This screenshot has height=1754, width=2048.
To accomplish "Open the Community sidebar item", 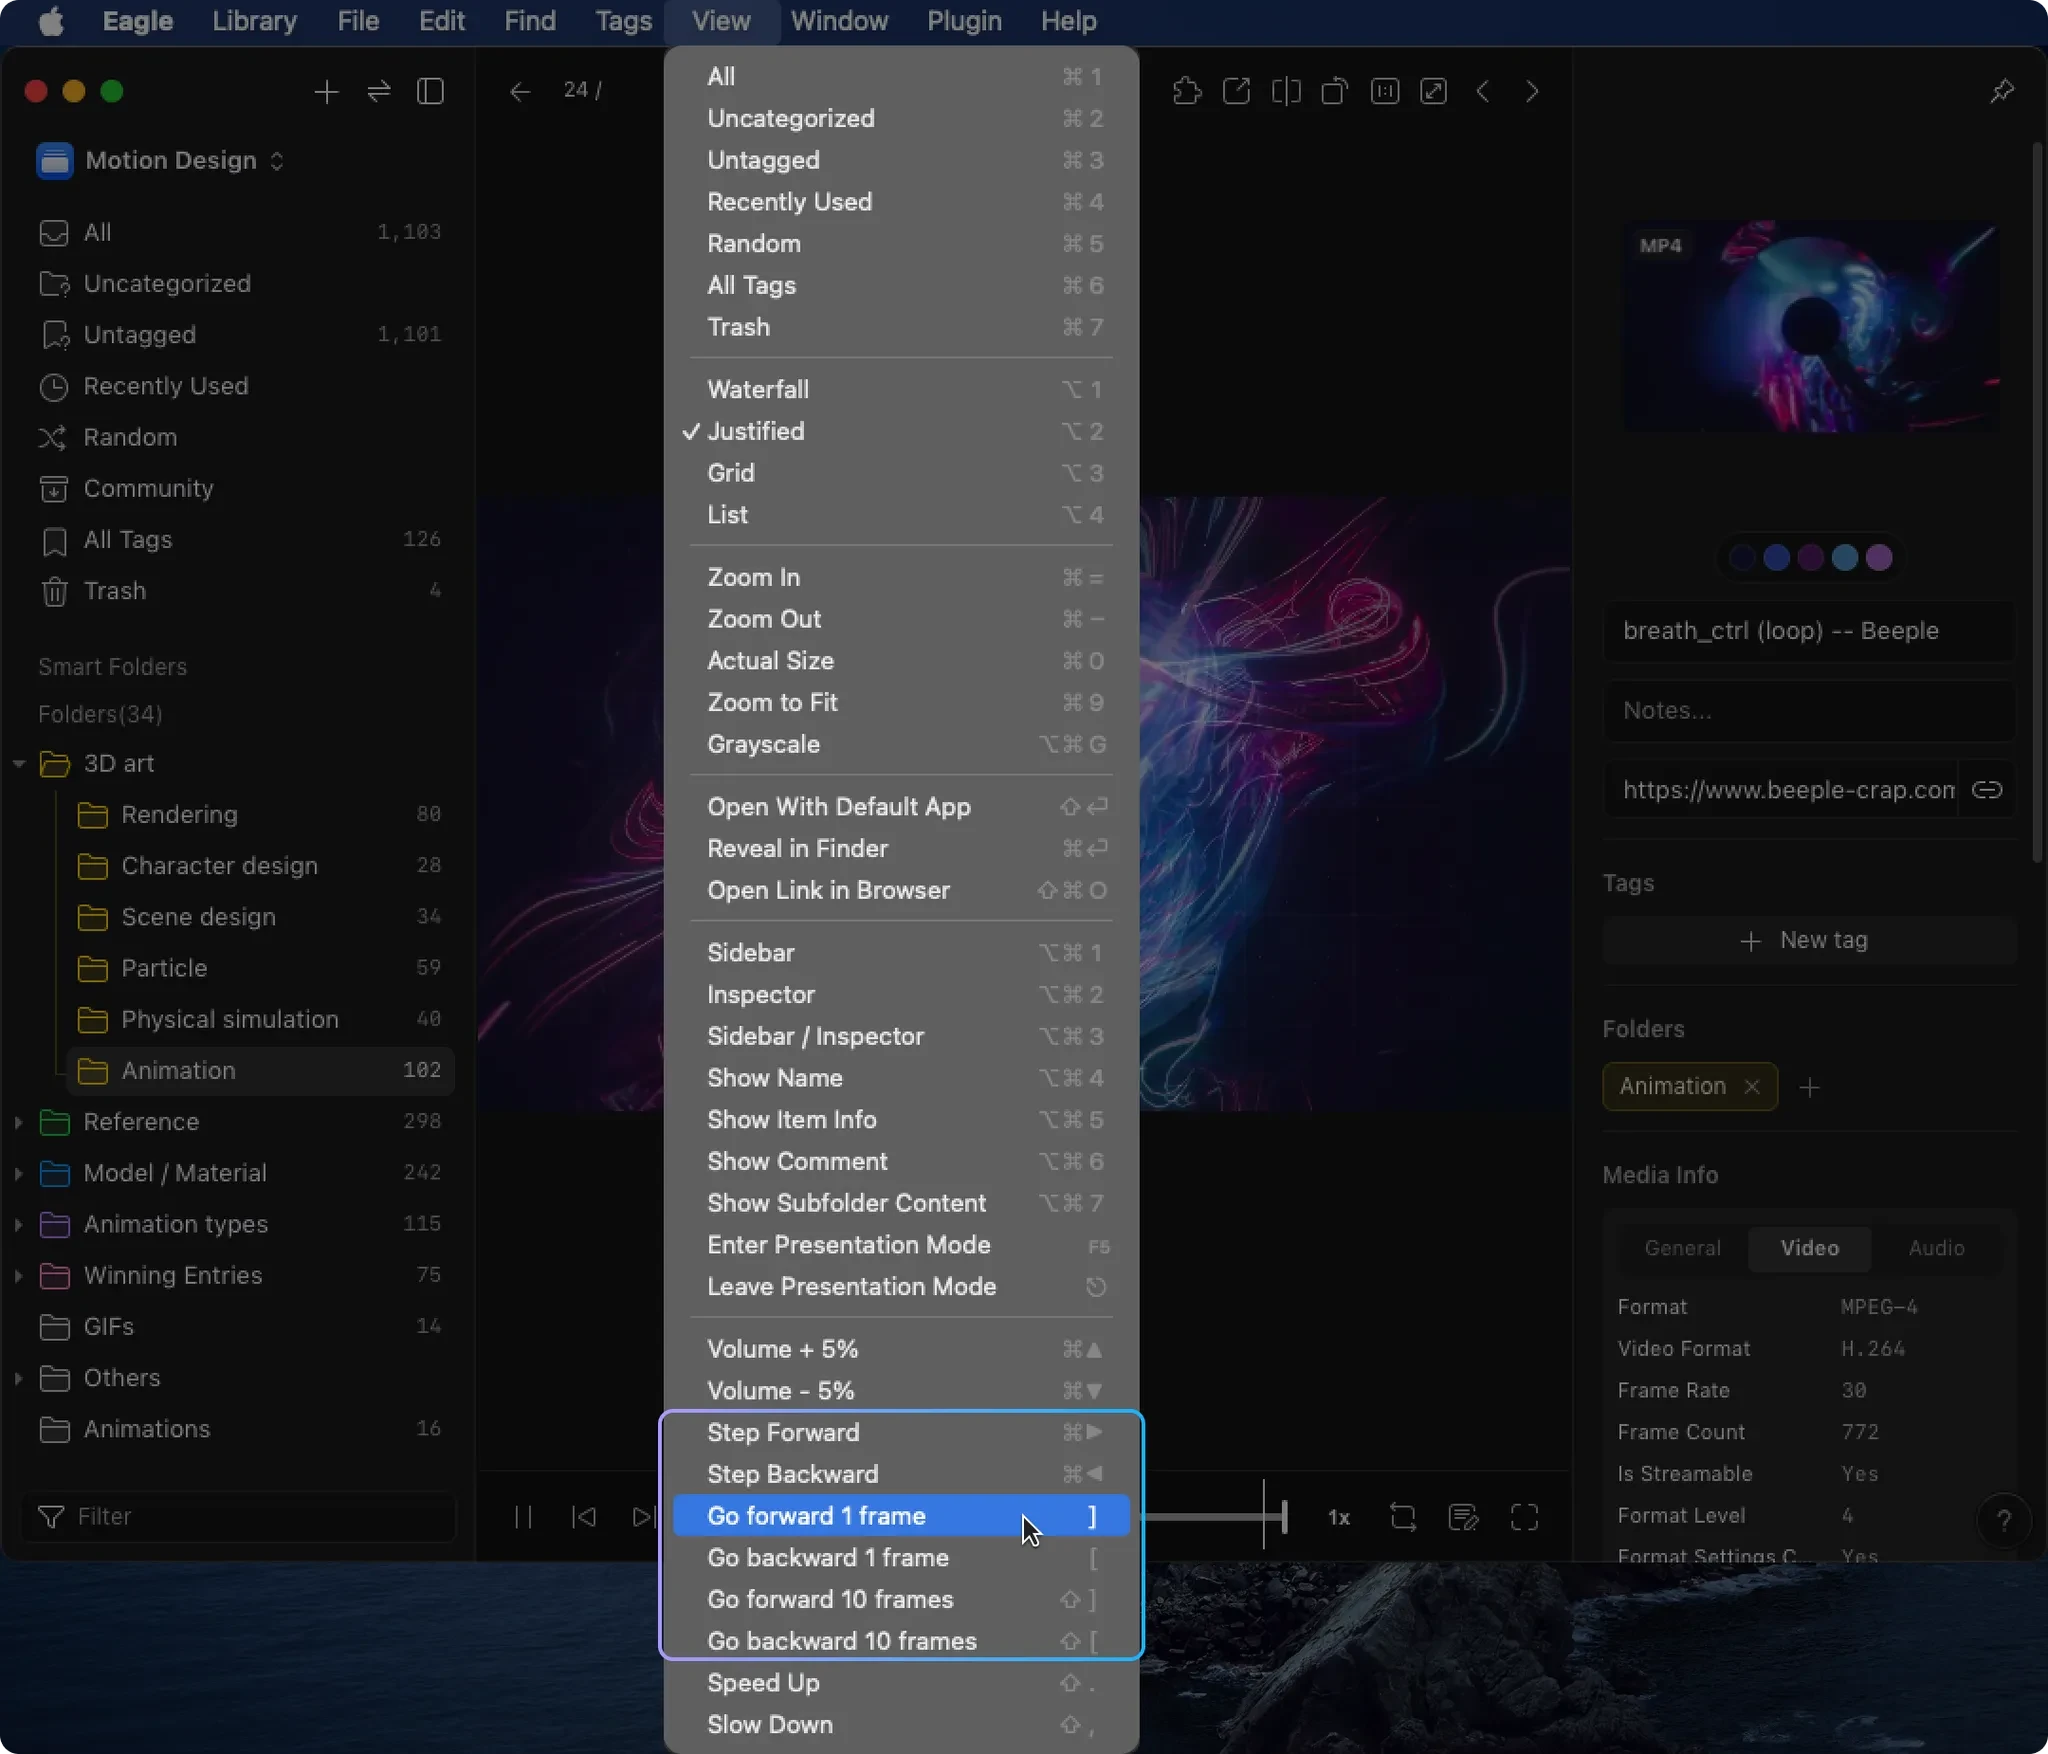I will (x=240, y=489).
